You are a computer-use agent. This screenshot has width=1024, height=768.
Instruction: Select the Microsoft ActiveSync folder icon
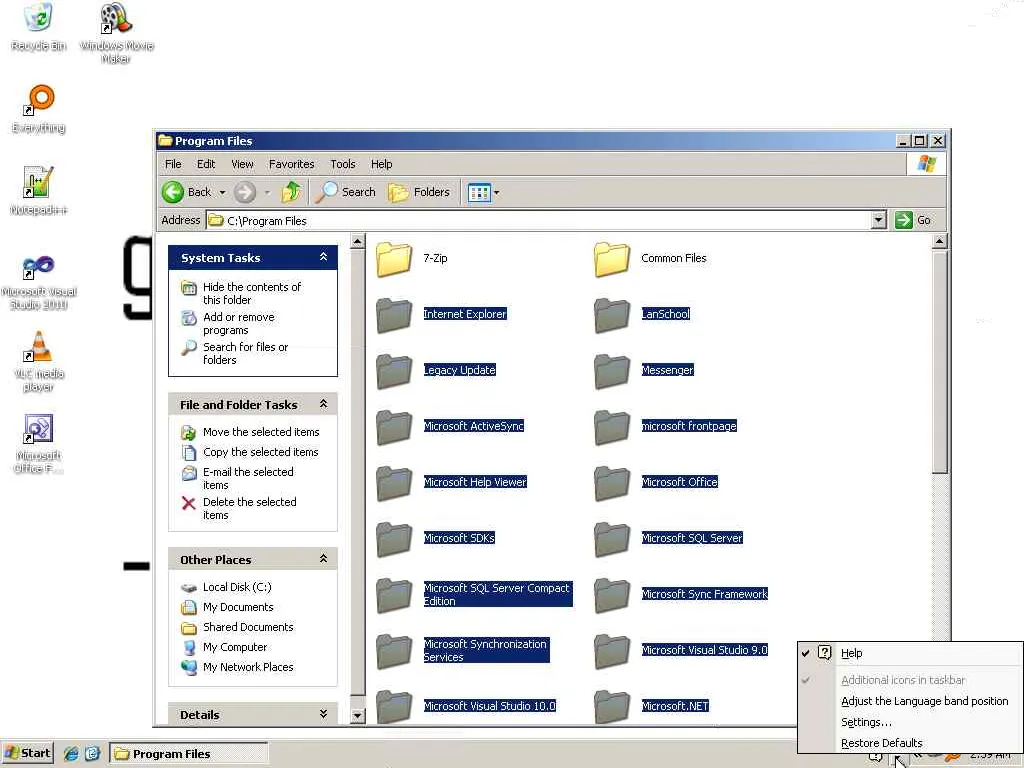coord(394,428)
